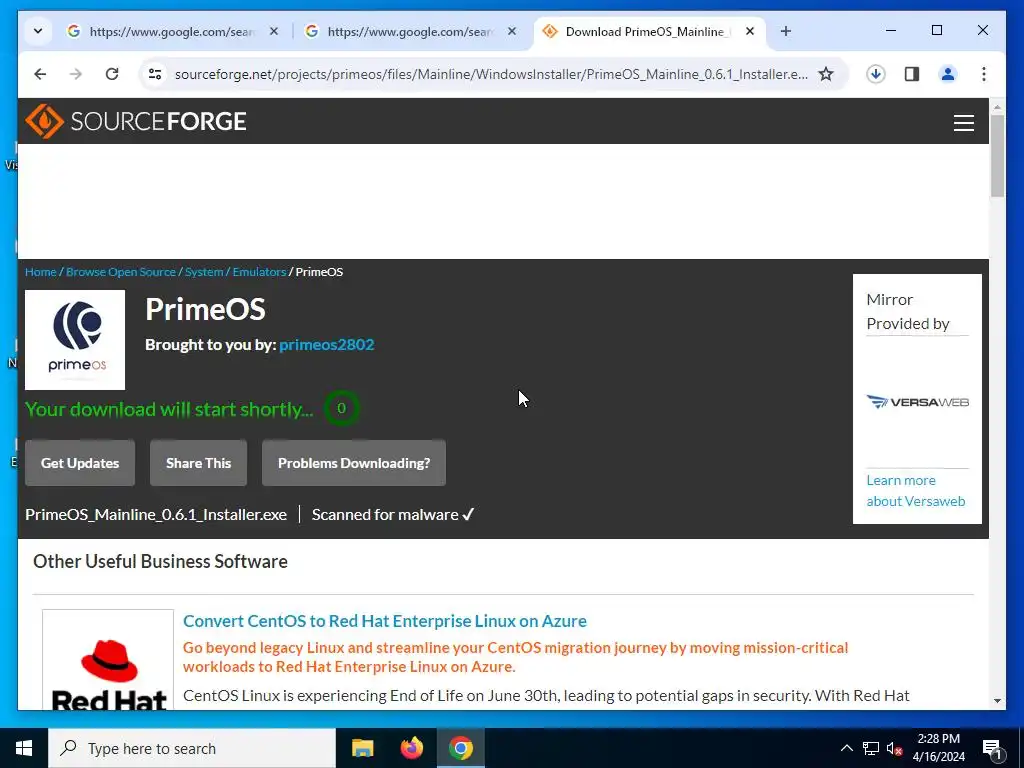Open the taskbar clock and date
The height and width of the screenshot is (768, 1024).
point(938,748)
